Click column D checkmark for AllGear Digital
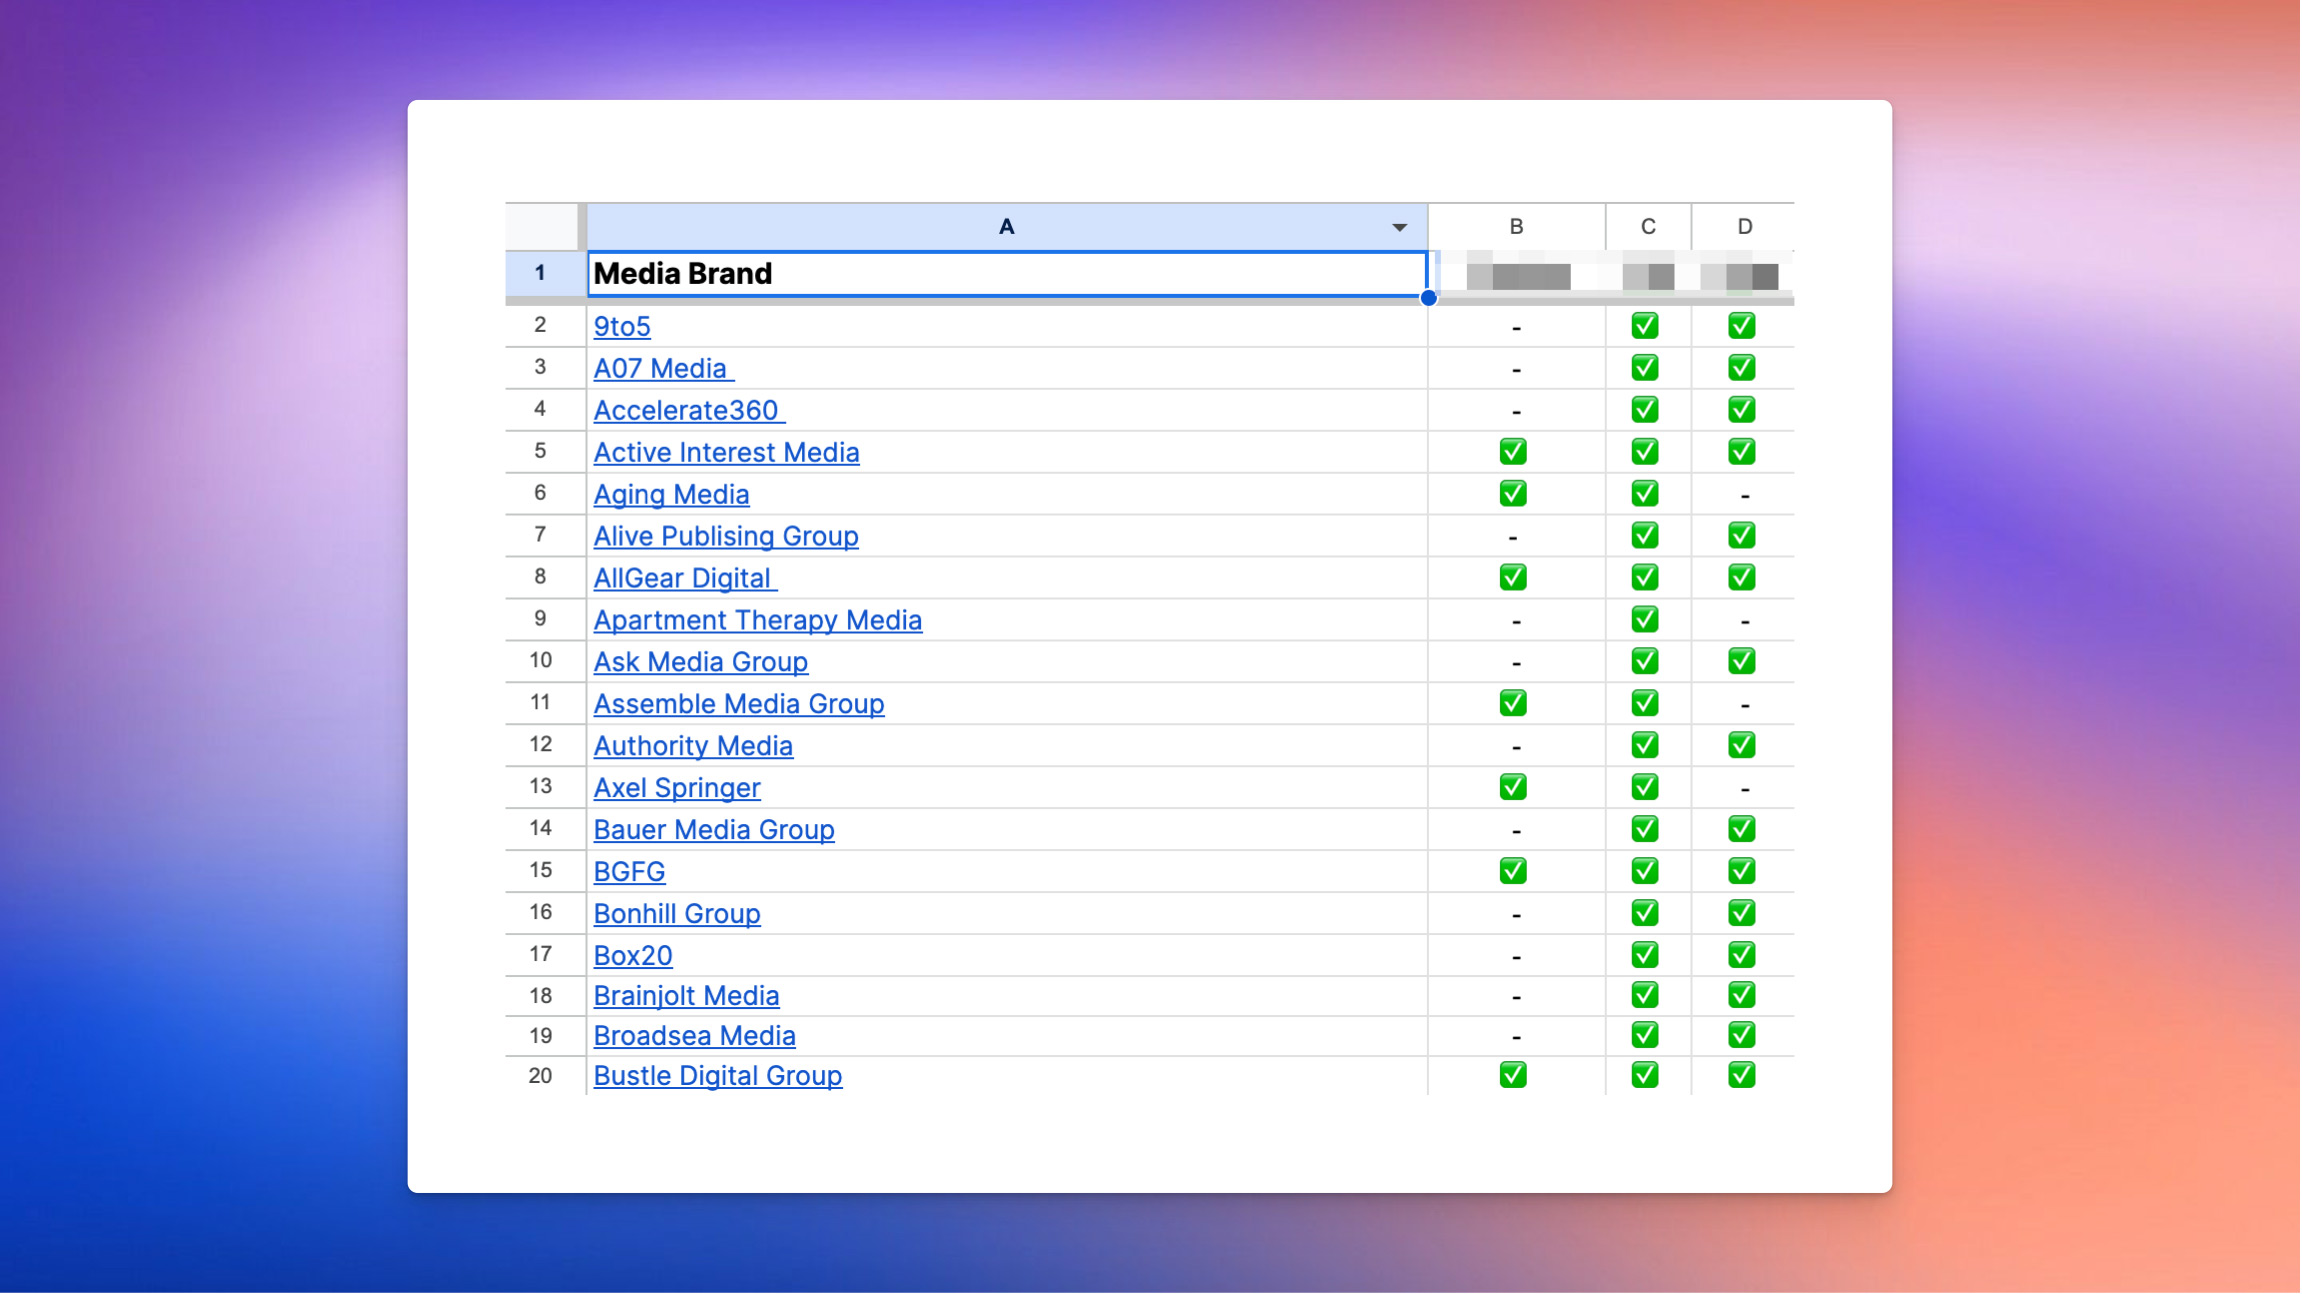The width and height of the screenshot is (2302, 1294). (1742, 578)
